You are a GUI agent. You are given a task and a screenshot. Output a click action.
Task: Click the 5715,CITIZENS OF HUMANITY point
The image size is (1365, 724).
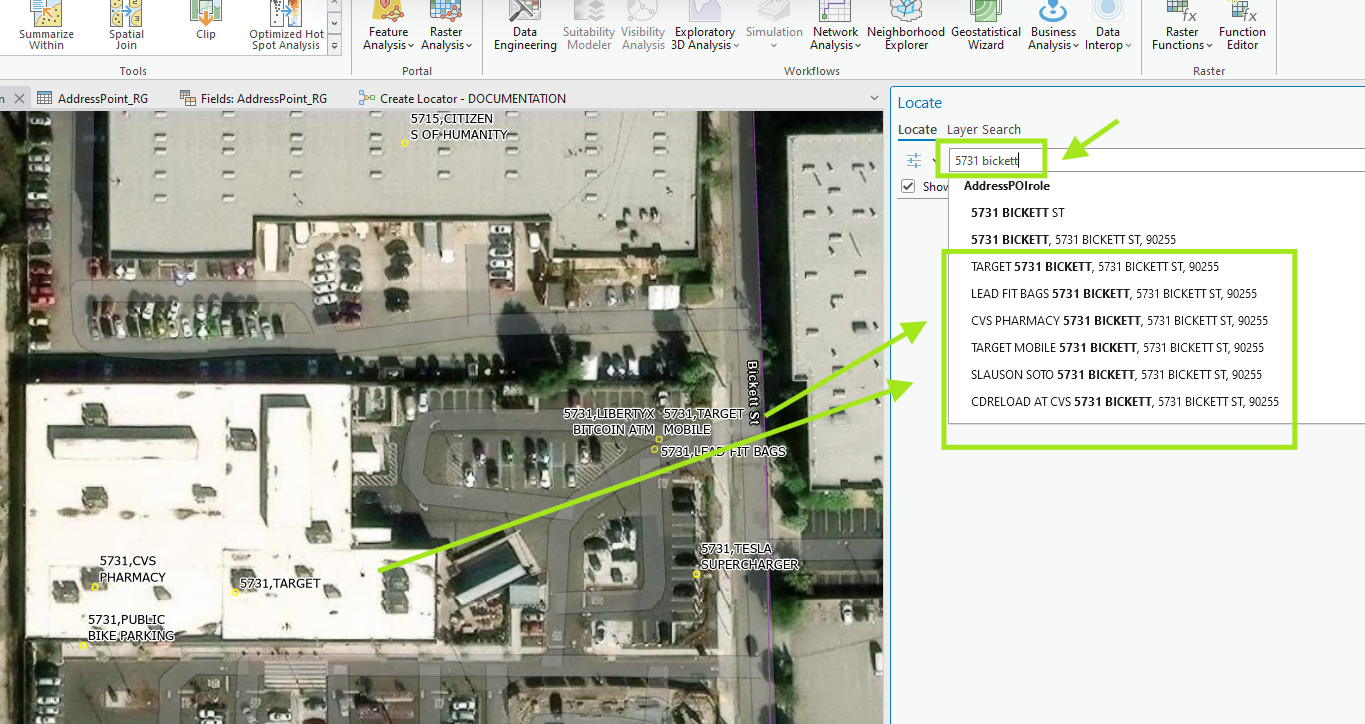coord(405,143)
